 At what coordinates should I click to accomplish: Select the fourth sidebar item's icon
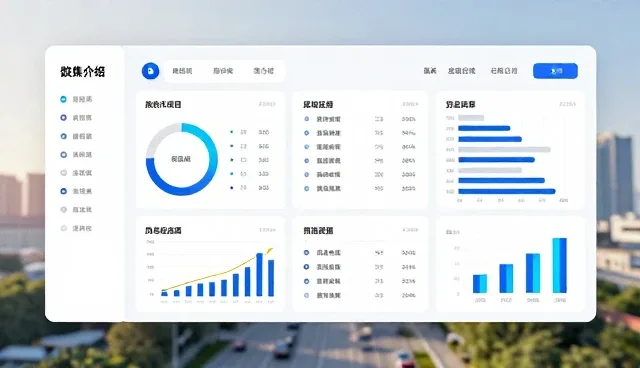coord(63,155)
